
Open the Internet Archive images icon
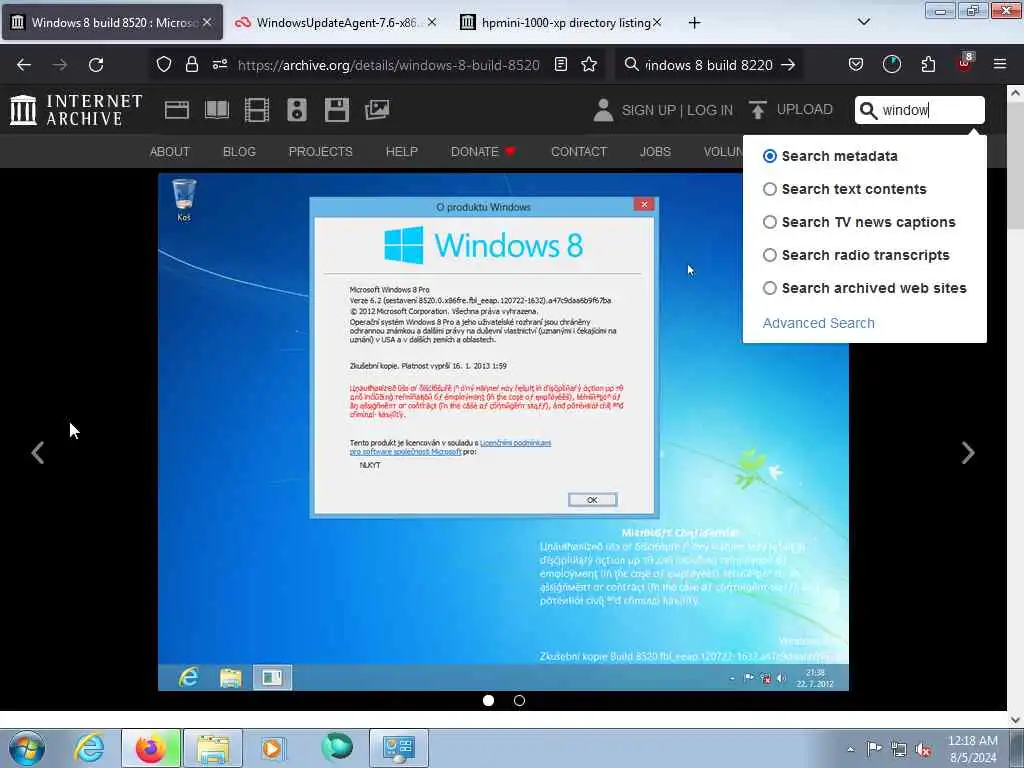tap(377, 110)
